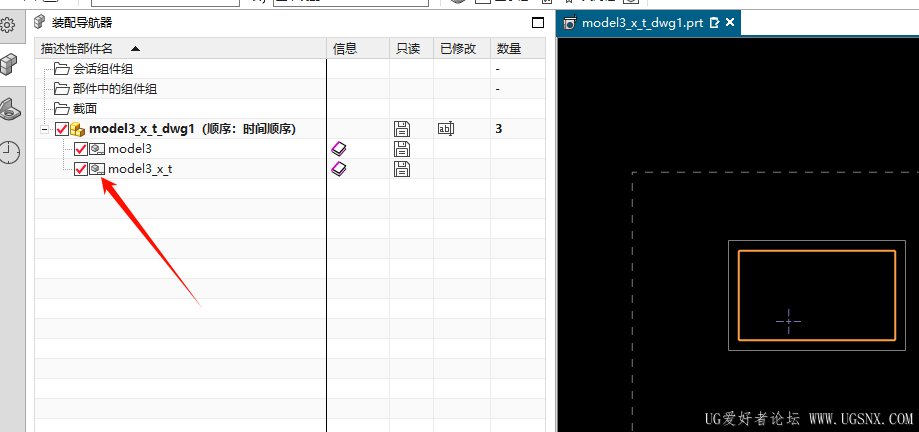Click the read-only disk icon for model3
Image resolution: width=919 pixels, height=432 pixels.
(403, 149)
